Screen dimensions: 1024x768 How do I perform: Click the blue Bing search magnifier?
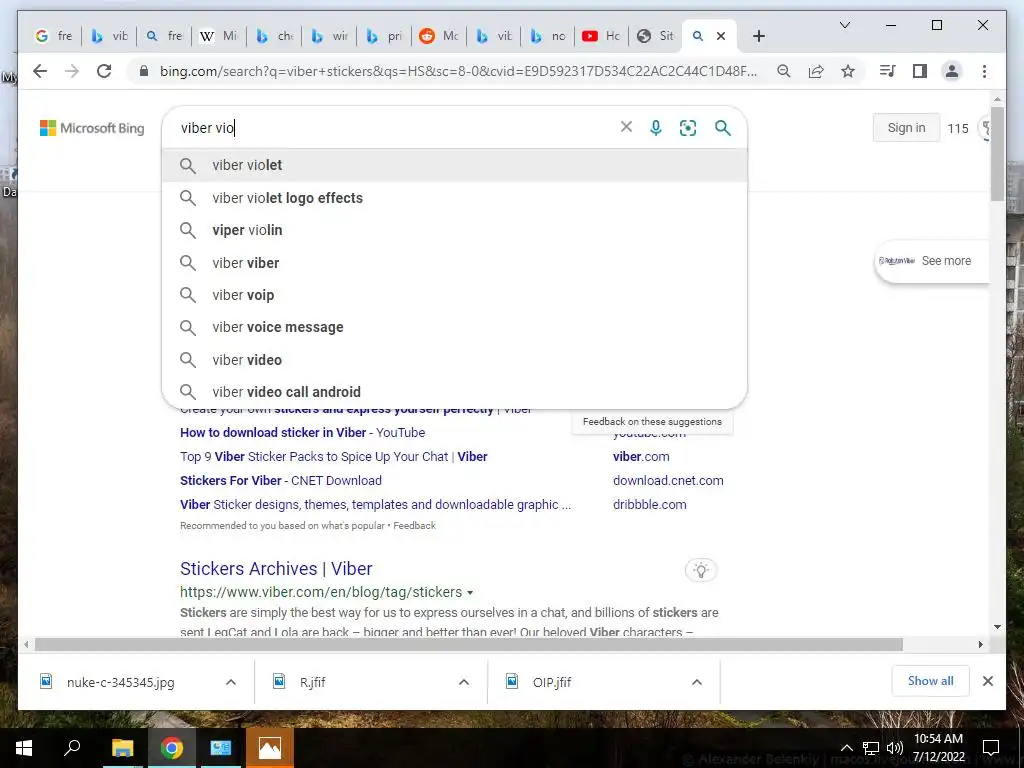click(x=722, y=128)
